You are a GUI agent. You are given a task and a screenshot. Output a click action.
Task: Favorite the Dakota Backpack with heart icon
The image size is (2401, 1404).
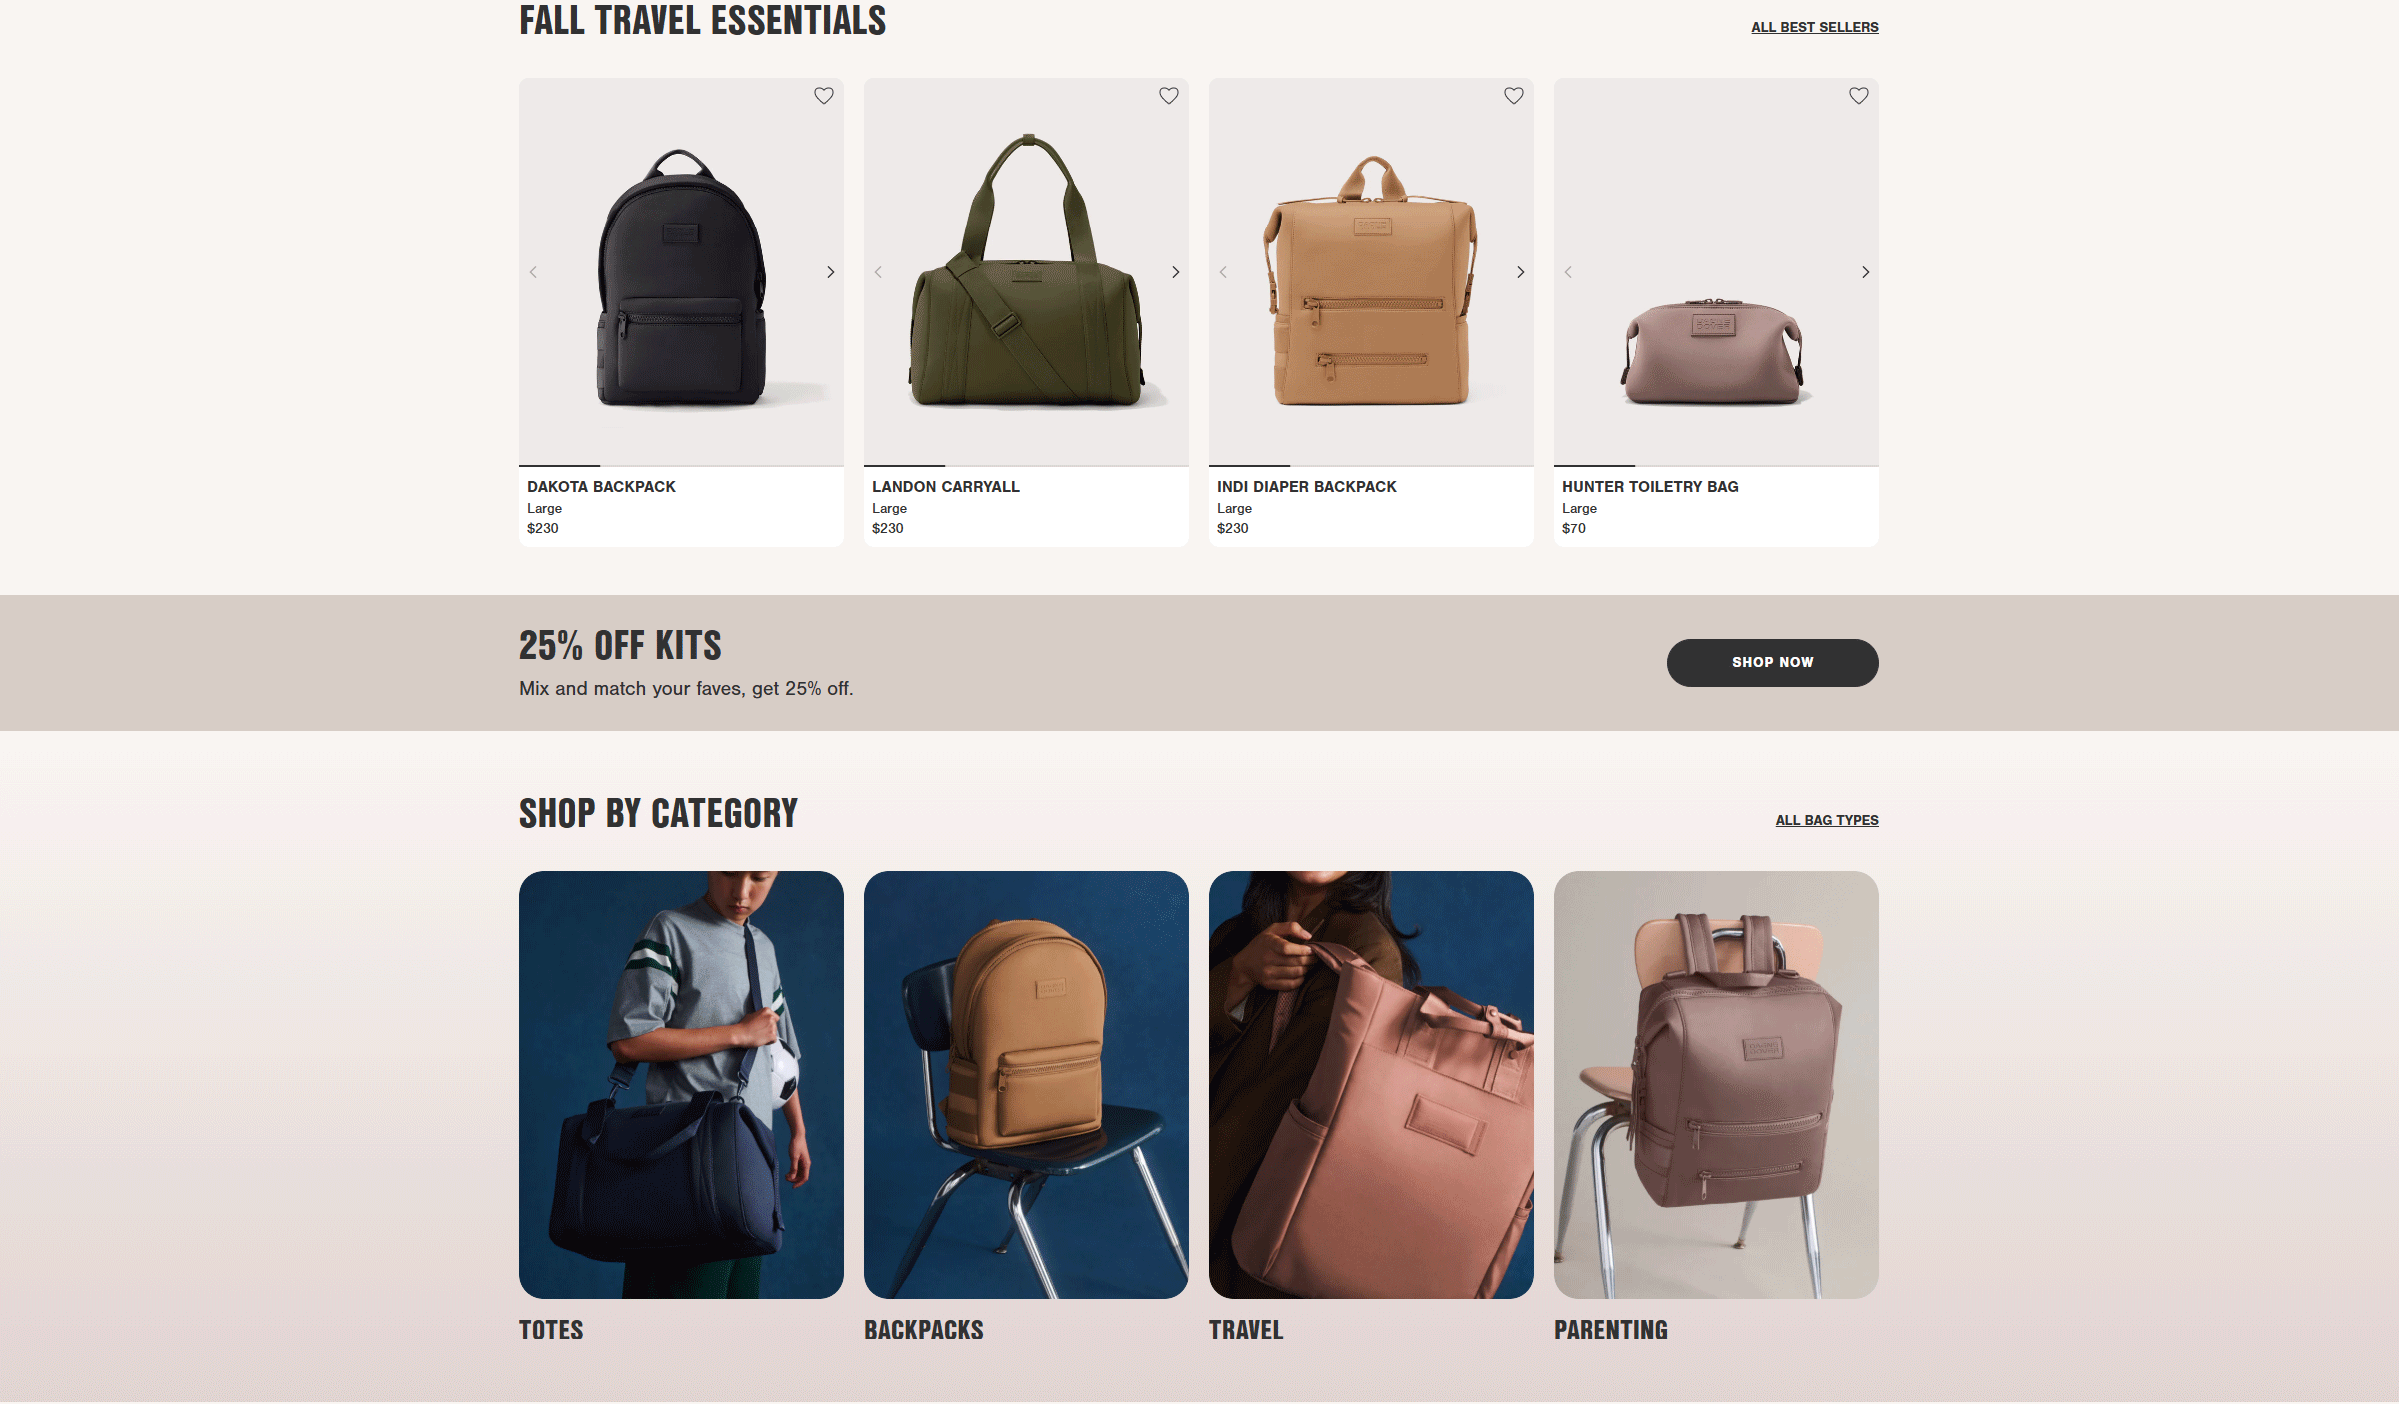(x=823, y=96)
